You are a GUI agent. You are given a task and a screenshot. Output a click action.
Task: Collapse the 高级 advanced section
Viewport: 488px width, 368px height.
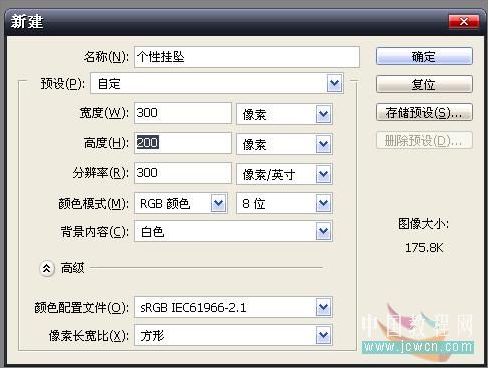pyautogui.click(x=47, y=268)
